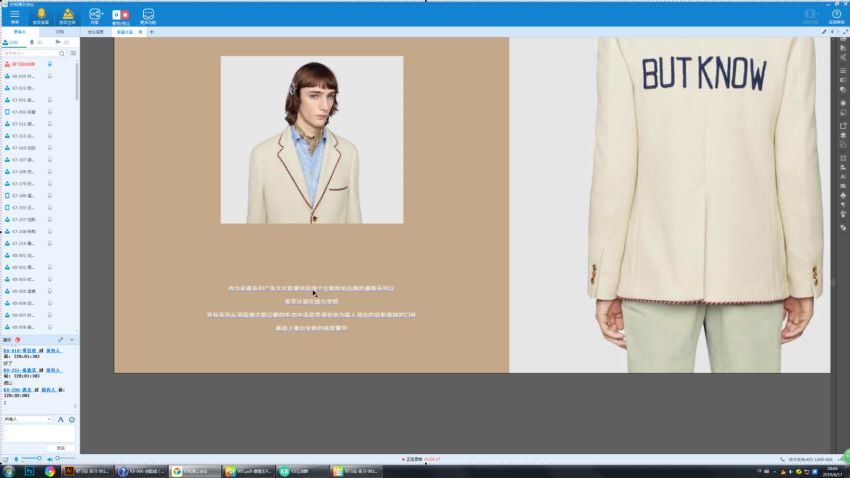Toggle microphone for participant K8-007
Viewport: 850px width, 478px height.
pyautogui.click(x=50, y=315)
